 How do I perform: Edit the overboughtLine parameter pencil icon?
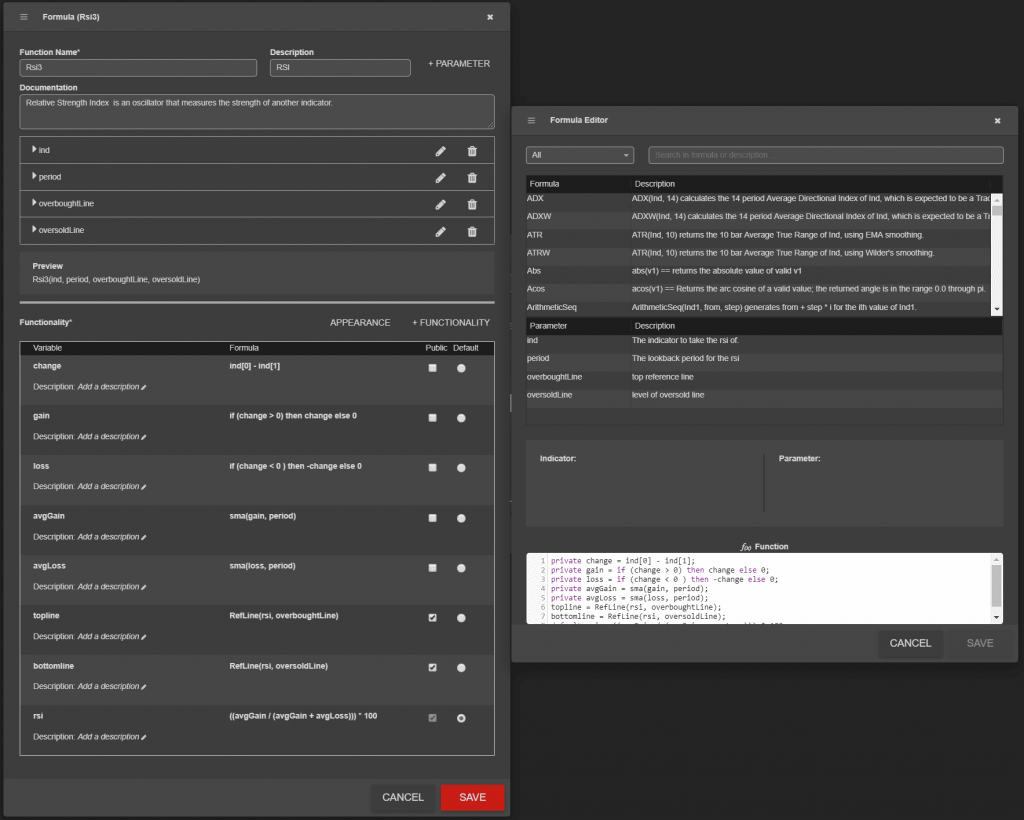click(441, 205)
